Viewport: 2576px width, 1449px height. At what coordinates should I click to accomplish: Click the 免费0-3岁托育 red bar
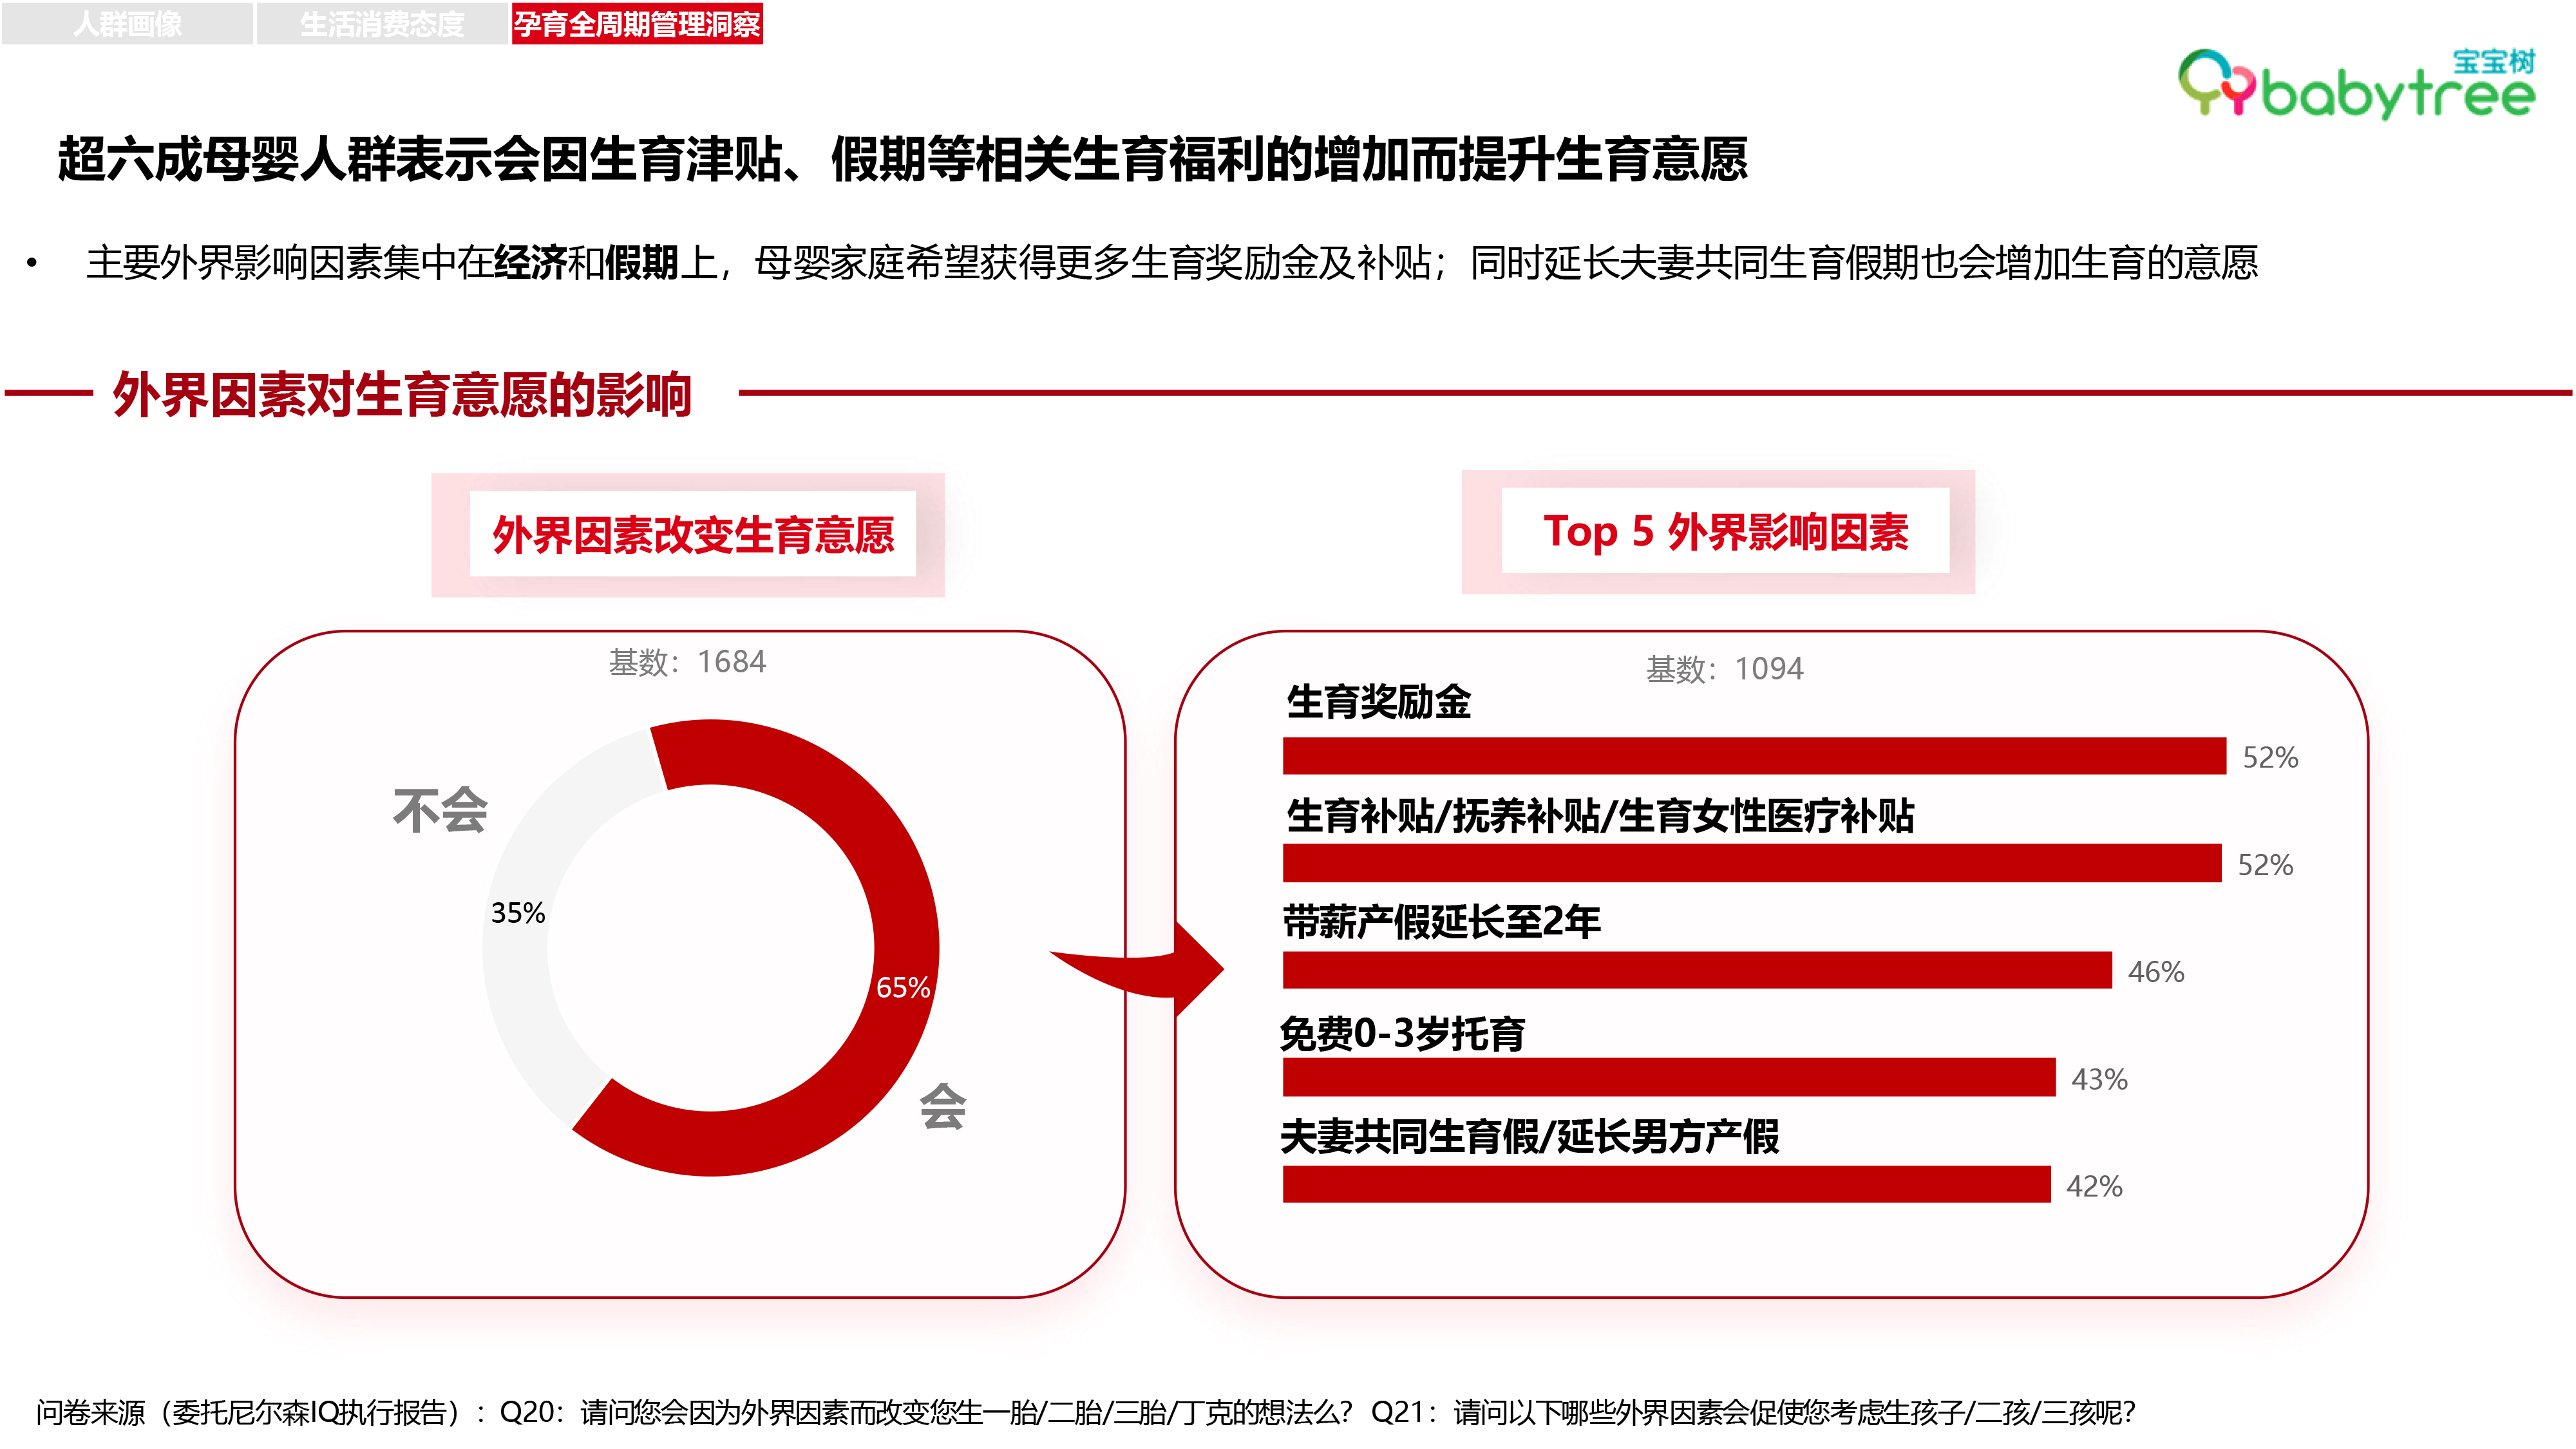[1669, 1077]
